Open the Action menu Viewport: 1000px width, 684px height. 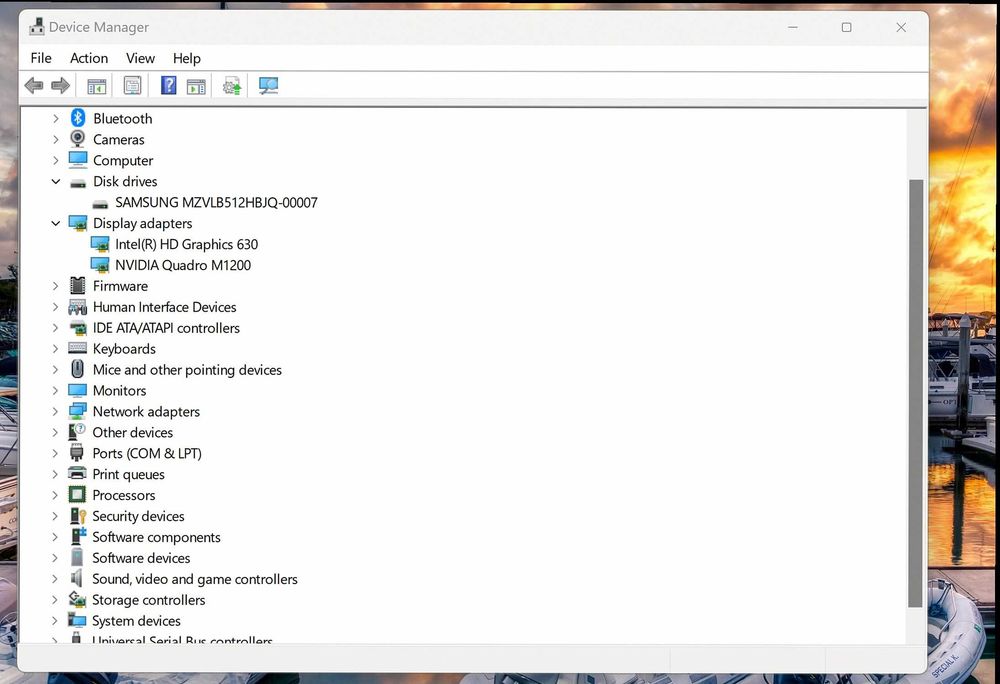[x=89, y=58]
